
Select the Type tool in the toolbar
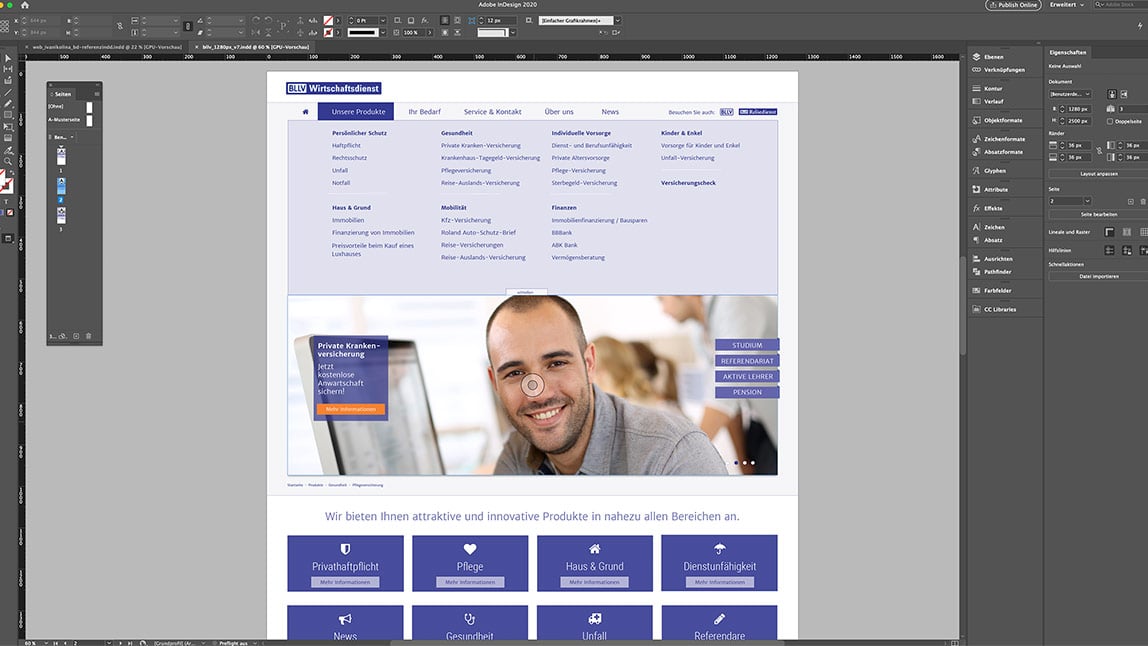pos(6,114)
